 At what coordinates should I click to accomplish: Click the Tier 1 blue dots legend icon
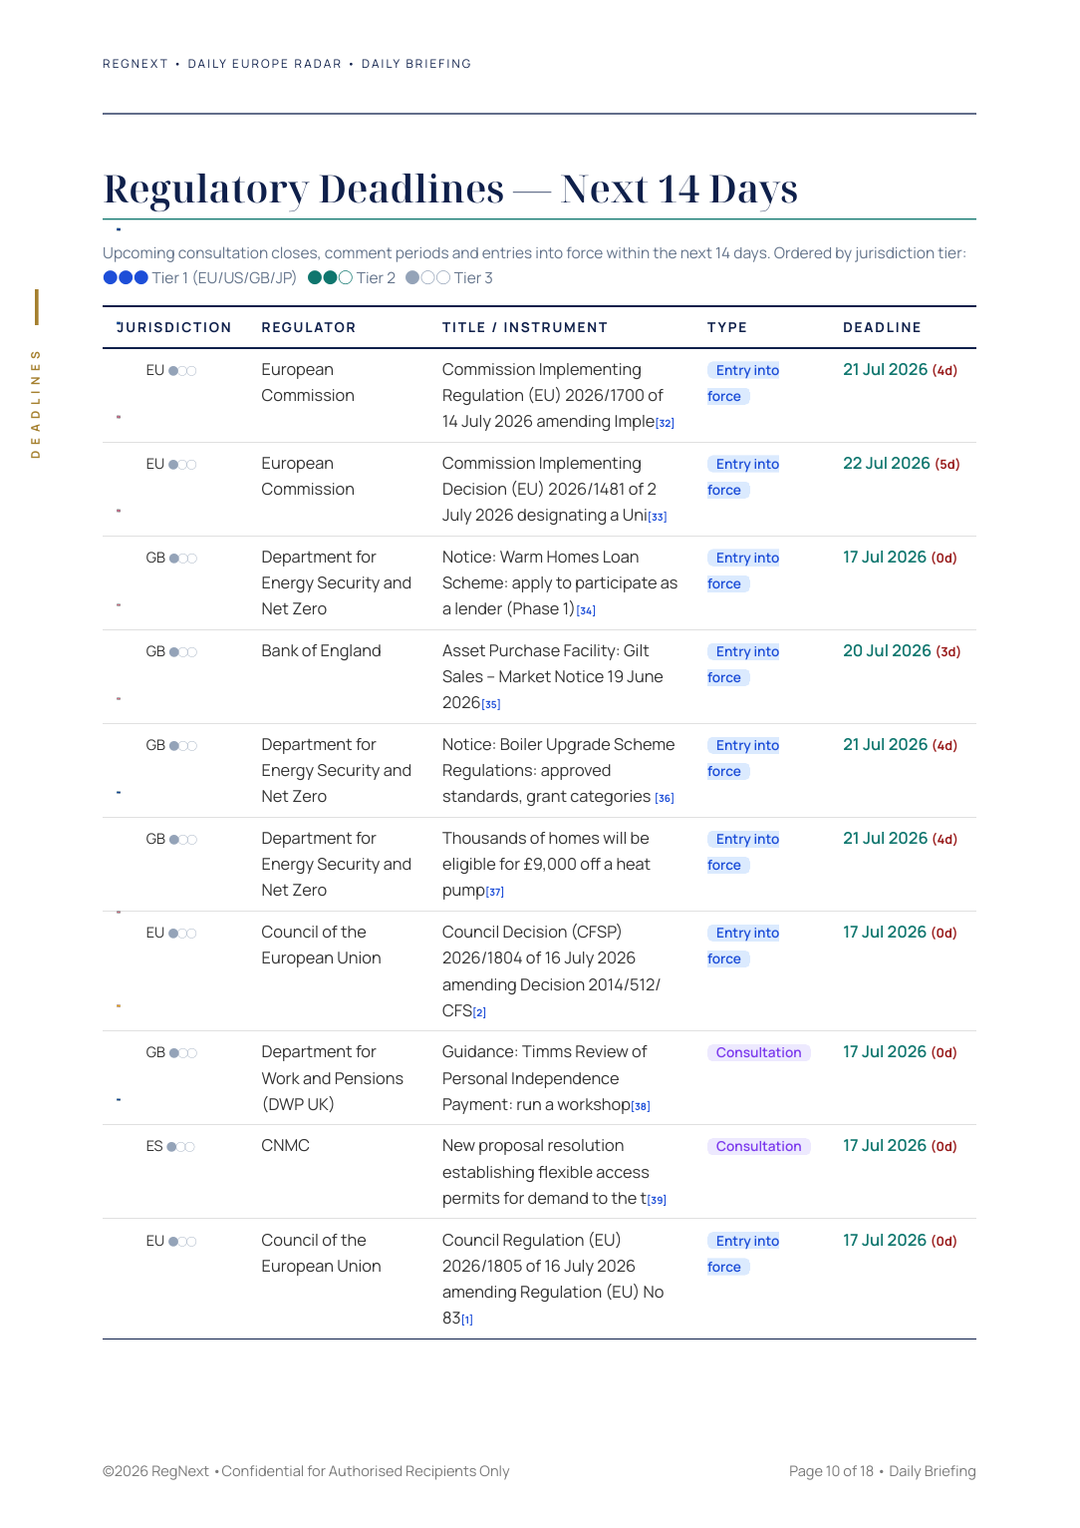pyautogui.click(x=126, y=278)
